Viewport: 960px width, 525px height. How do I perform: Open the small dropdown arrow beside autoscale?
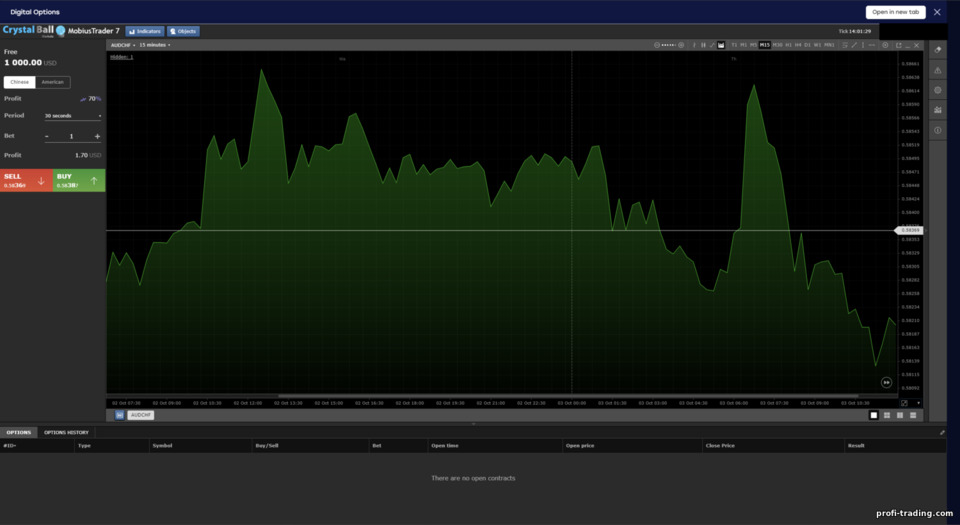(x=918, y=403)
